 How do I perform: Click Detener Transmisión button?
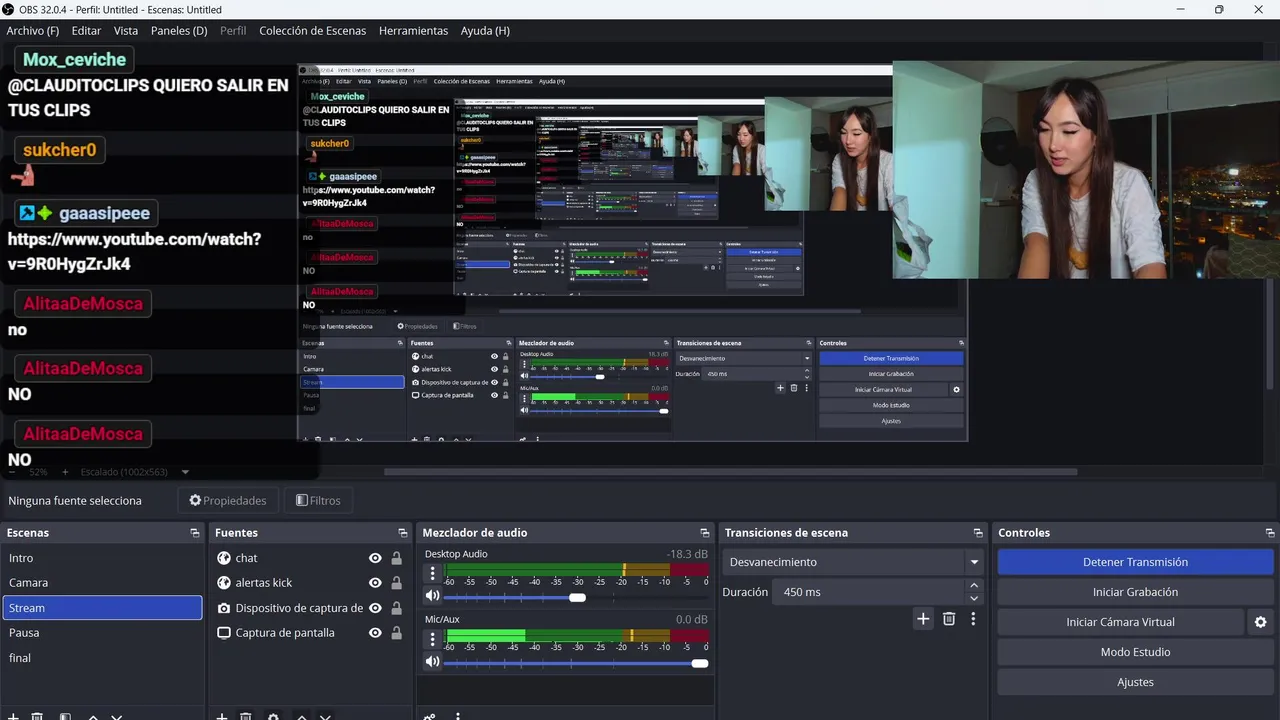pos(1135,562)
